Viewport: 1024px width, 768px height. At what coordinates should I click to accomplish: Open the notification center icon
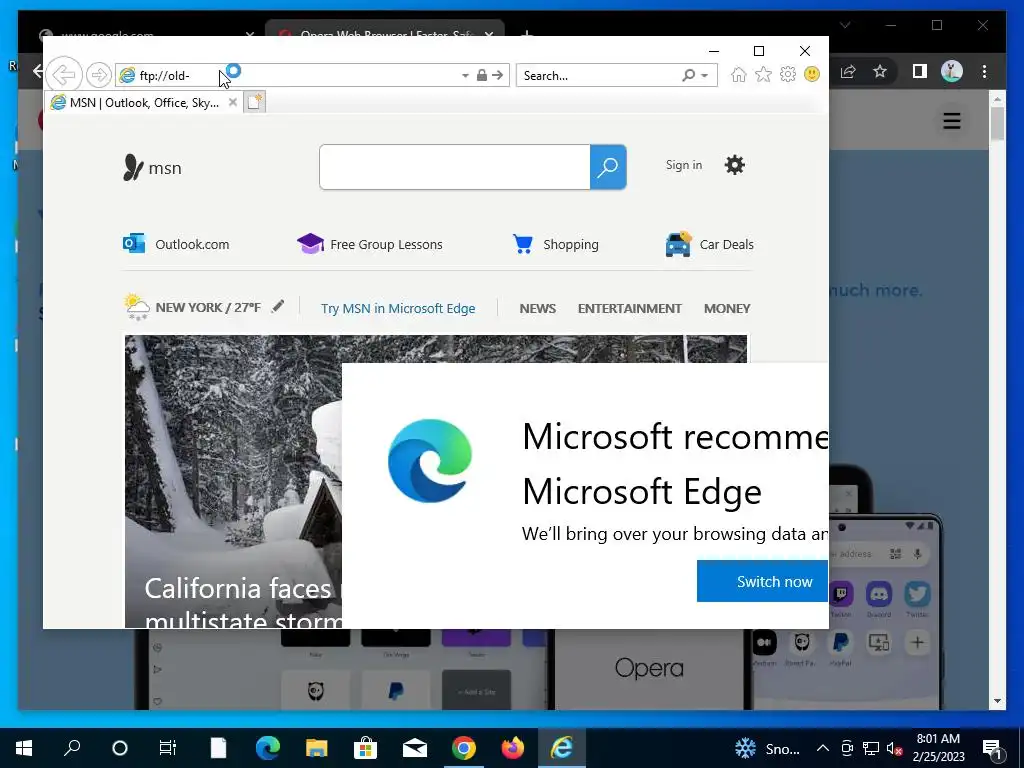[992, 748]
